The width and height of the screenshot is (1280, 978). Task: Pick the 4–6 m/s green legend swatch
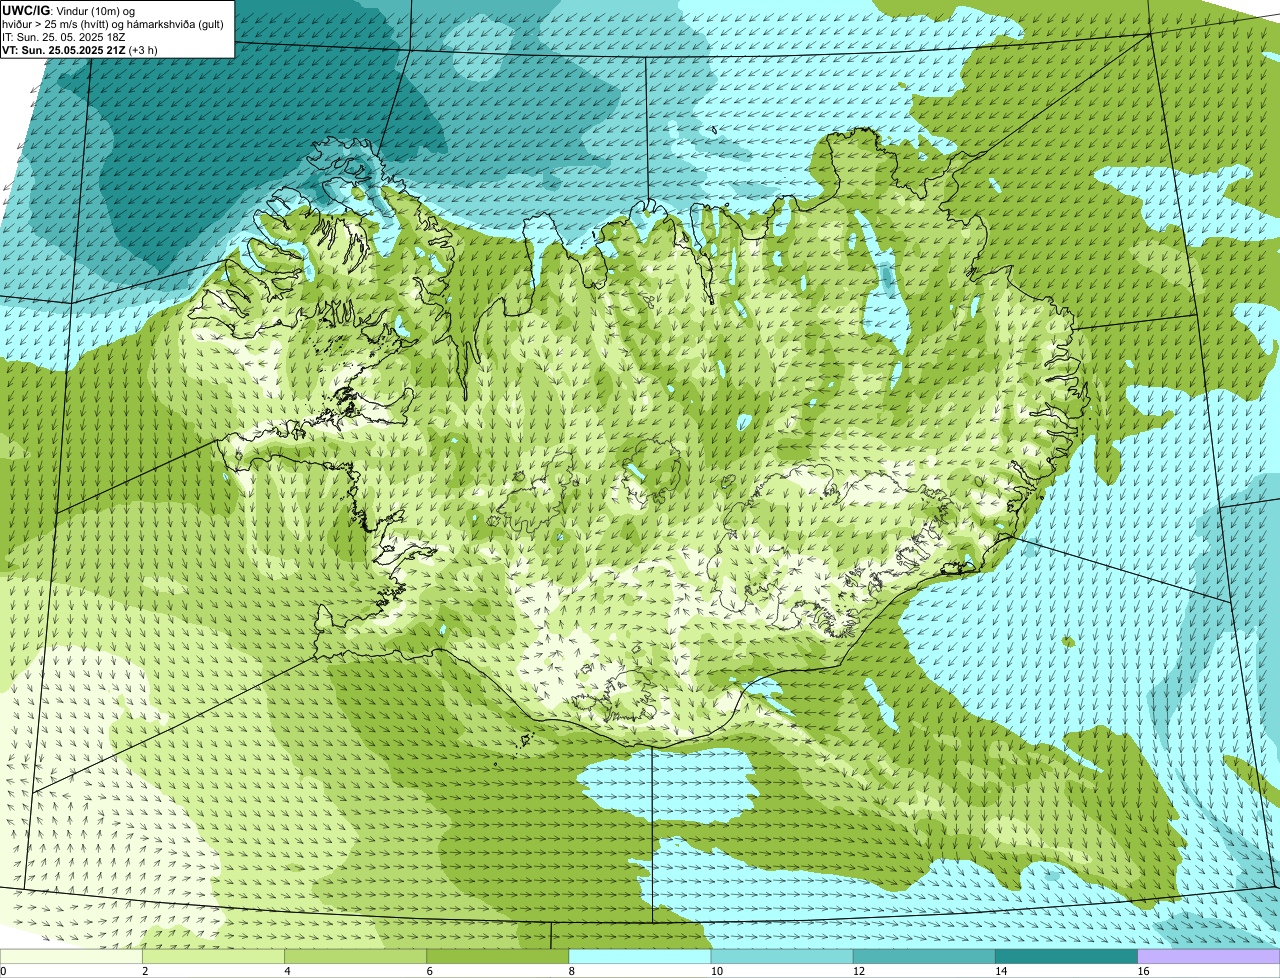coord(355,956)
